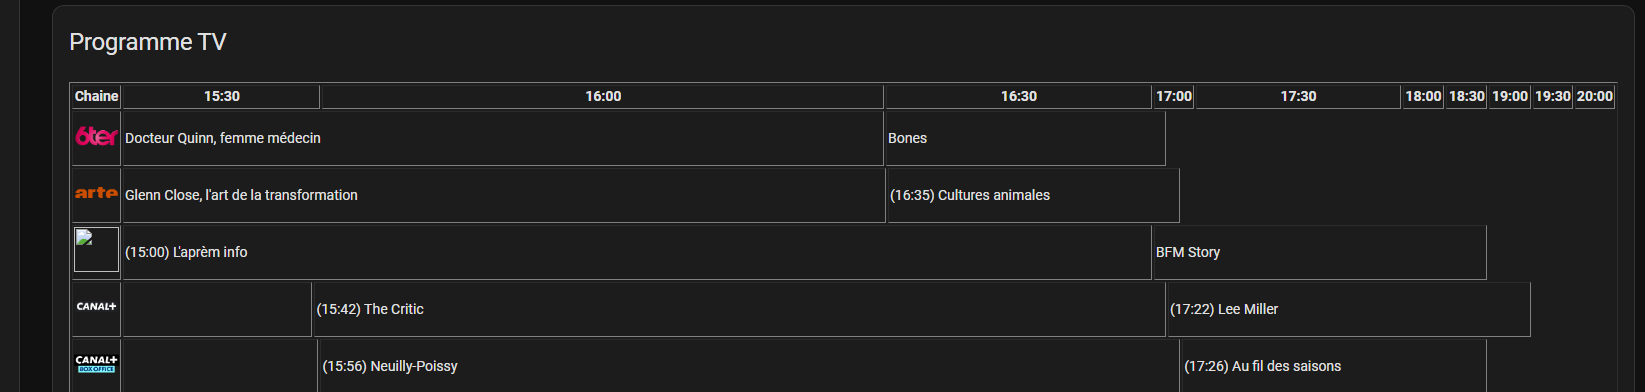Click the Chaine column header

[x=96, y=96]
